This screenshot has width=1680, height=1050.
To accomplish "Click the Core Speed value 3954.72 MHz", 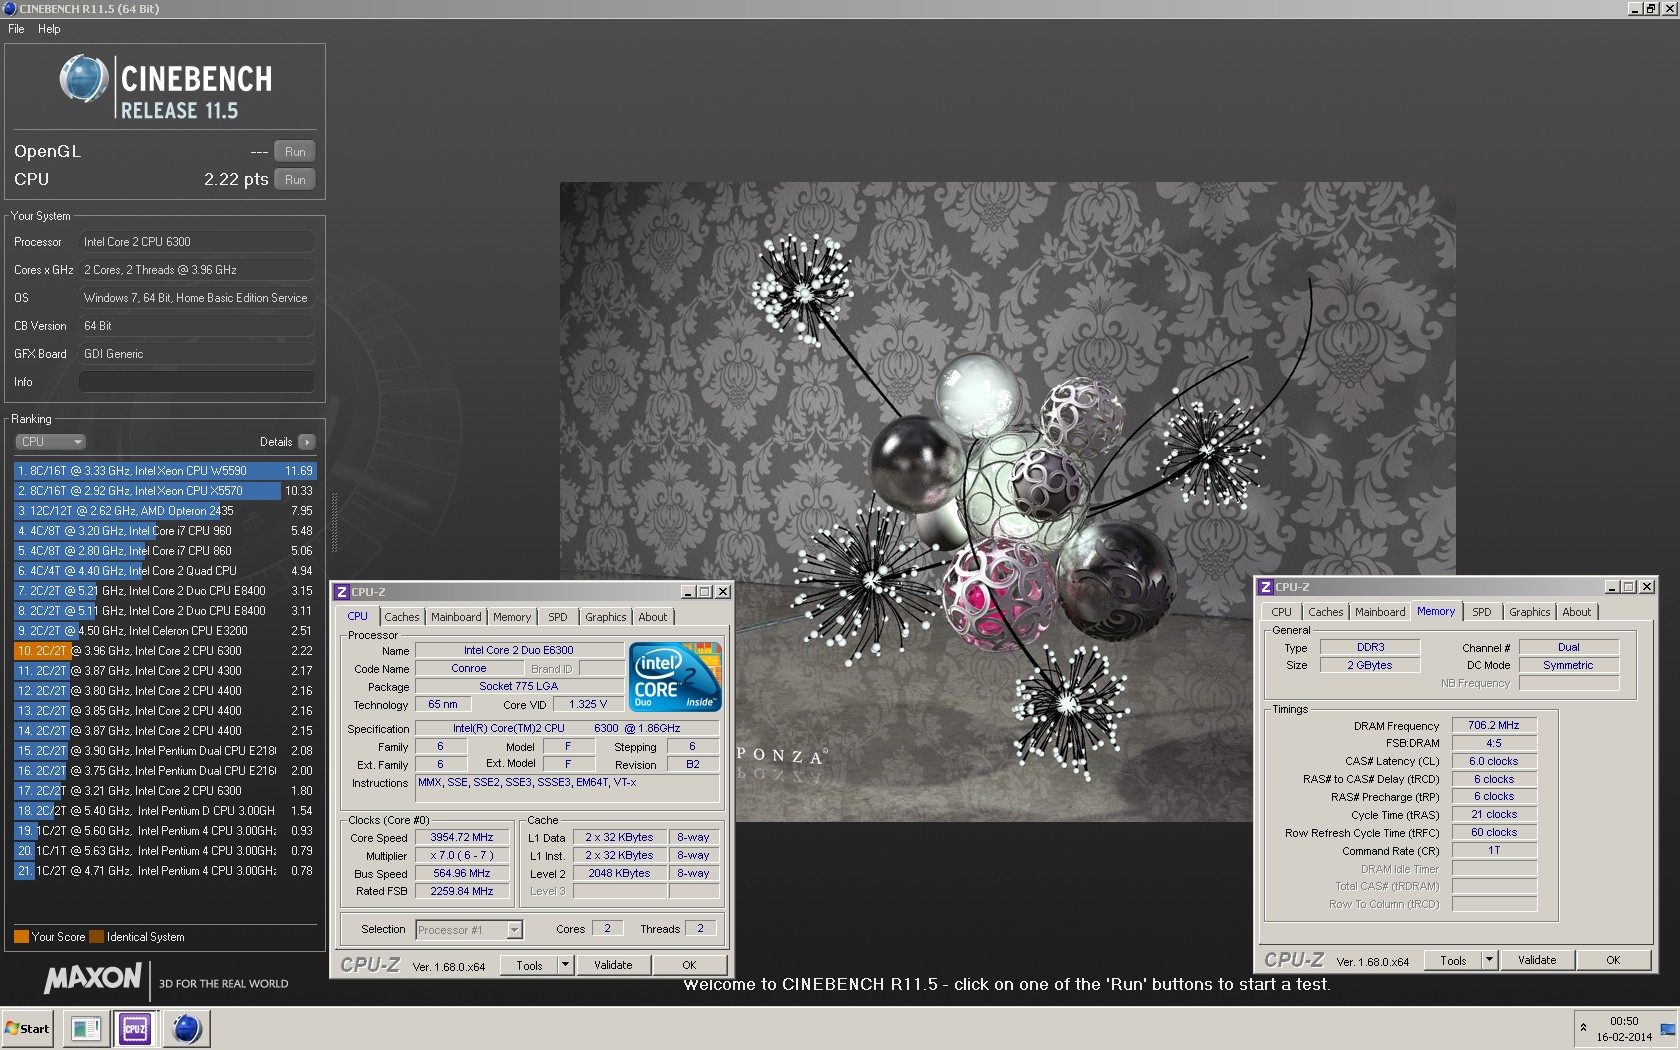I will 462,838.
